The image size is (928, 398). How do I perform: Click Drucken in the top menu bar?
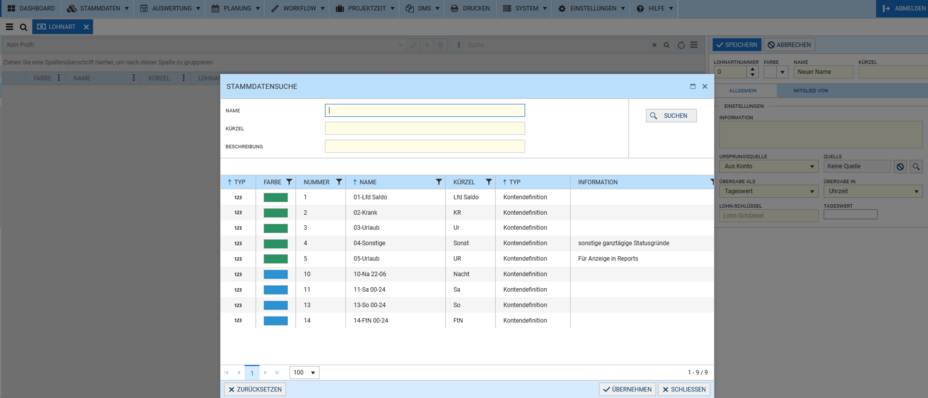tap(470, 9)
